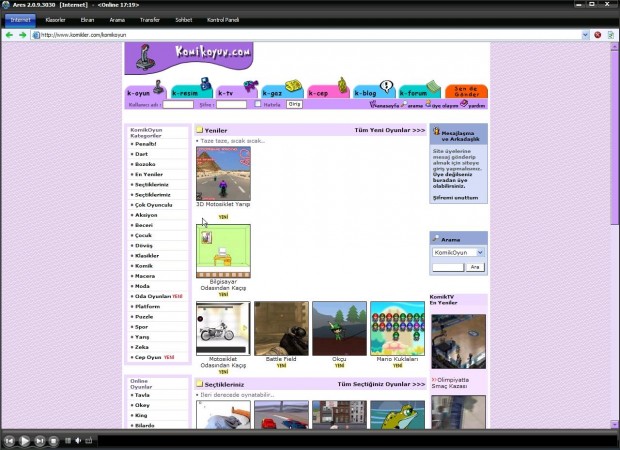Stop page loading with the red icon

pyautogui.click(x=597, y=35)
